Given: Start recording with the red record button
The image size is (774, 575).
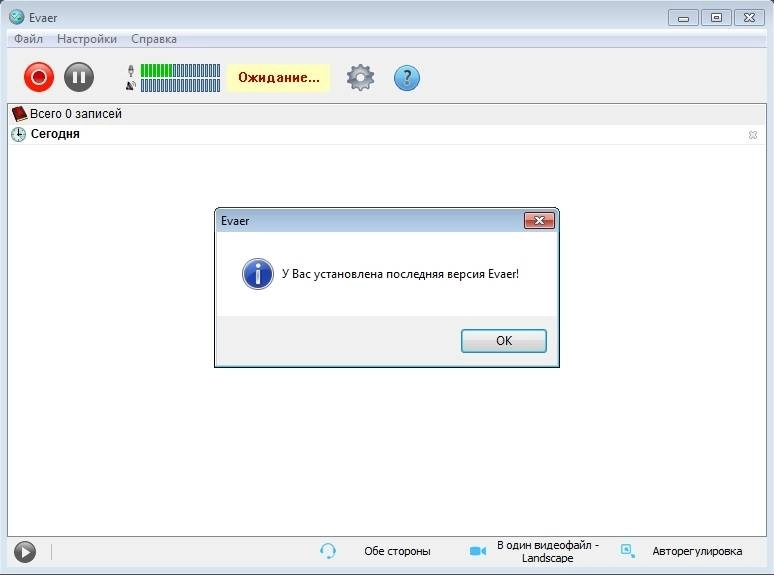Looking at the screenshot, I should click(x=39, y=77).
